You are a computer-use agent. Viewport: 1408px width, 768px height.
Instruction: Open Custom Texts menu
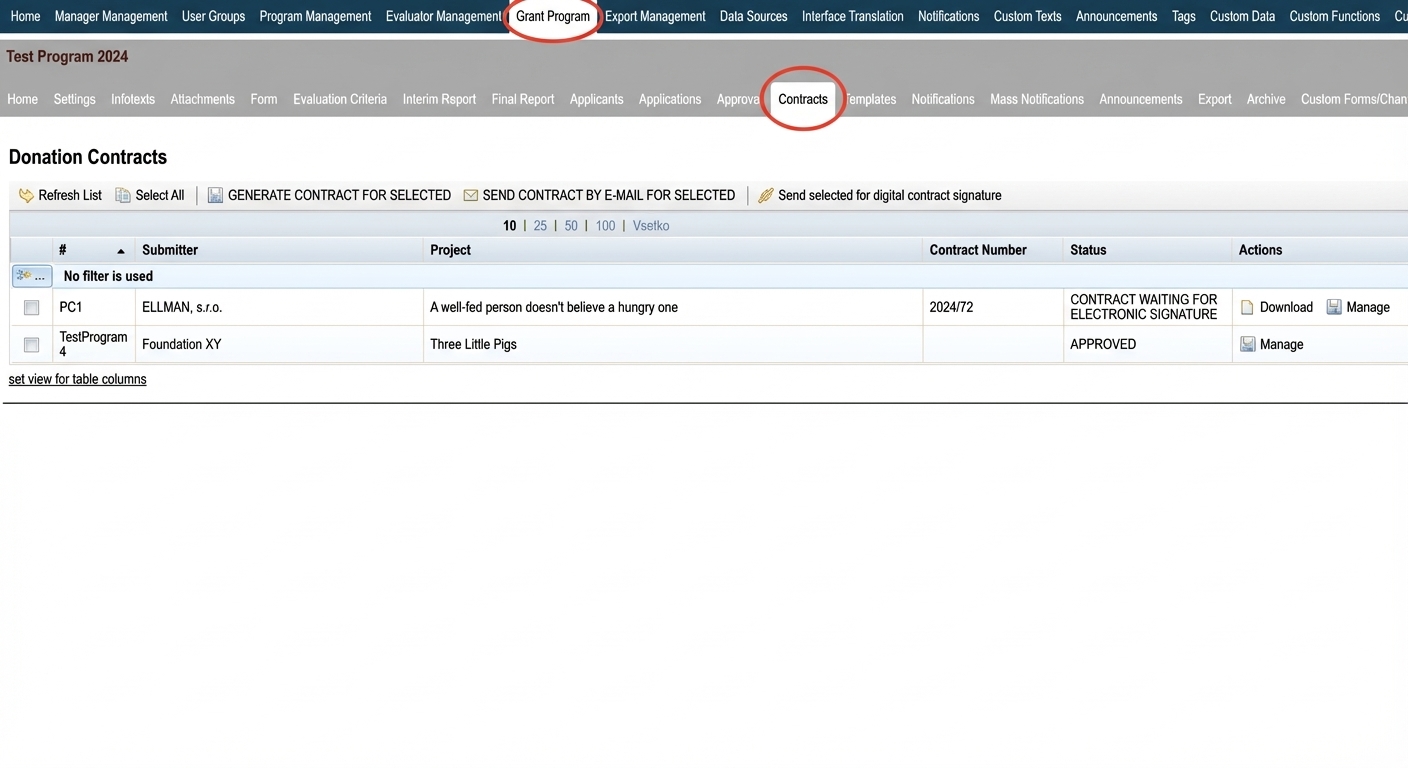coord(1027,16)
